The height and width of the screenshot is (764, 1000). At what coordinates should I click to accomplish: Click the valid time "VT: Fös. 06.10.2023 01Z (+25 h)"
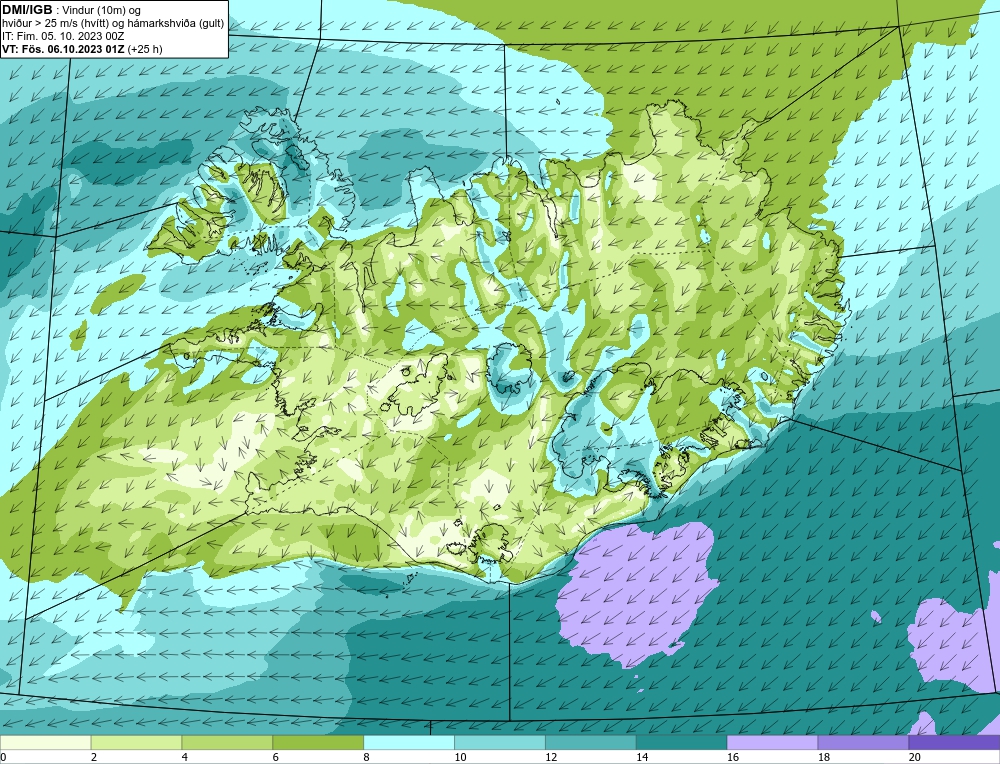[x=82, y=49]
